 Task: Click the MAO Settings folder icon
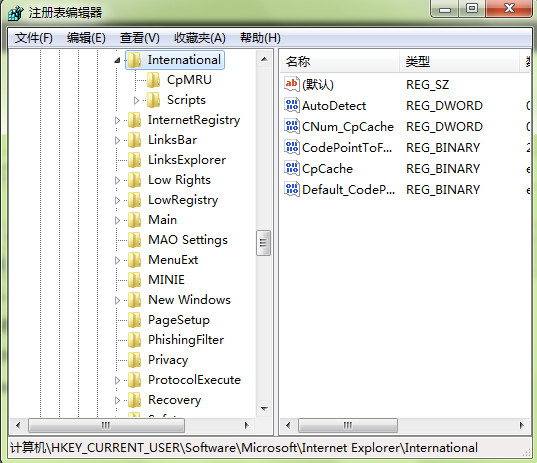pos(134,240)
